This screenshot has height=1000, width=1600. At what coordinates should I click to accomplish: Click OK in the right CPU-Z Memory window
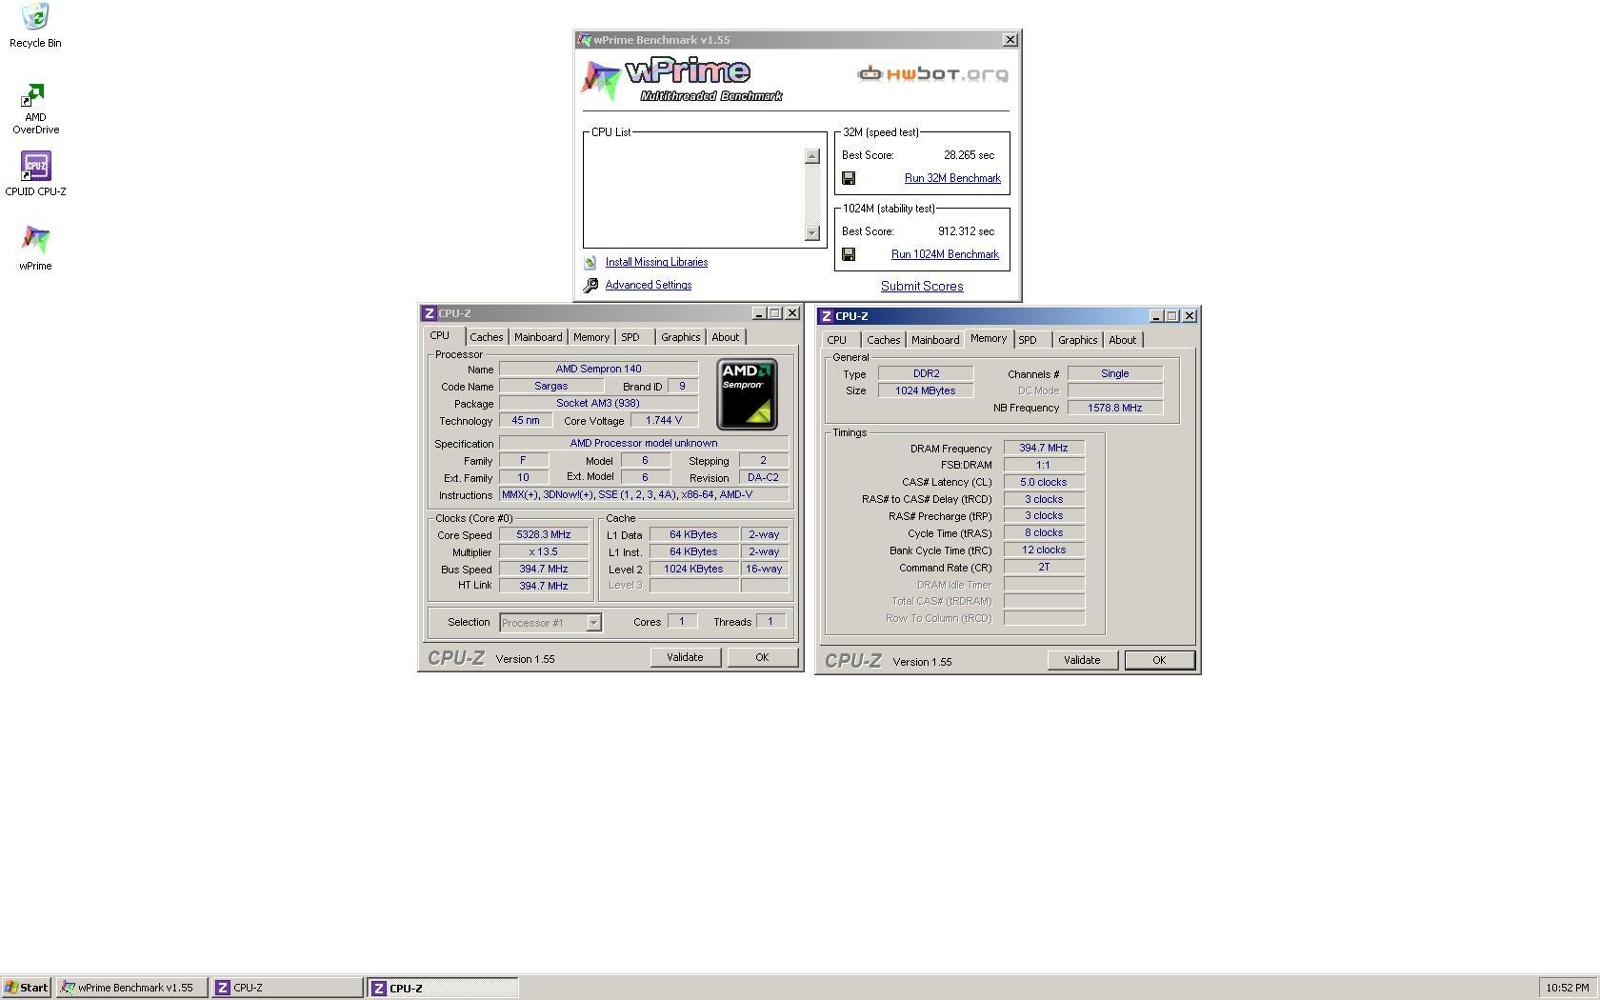(1159, 660)
